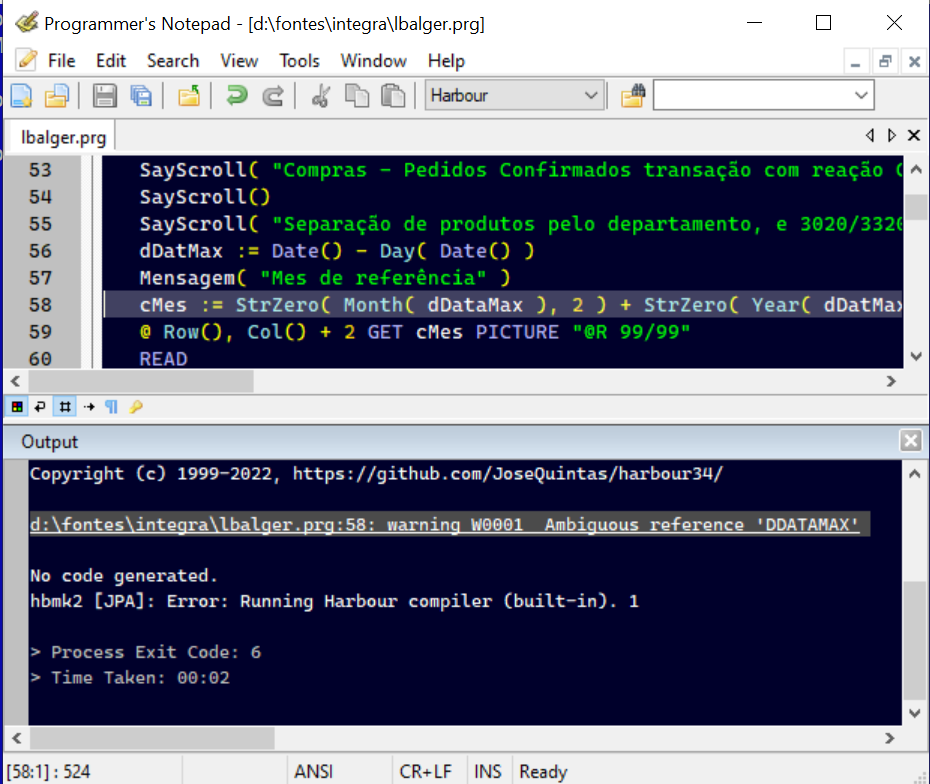Click the 'cMes' variable on line 58
Viewport: 930px width, 784px height.
(x=163, y=305)
